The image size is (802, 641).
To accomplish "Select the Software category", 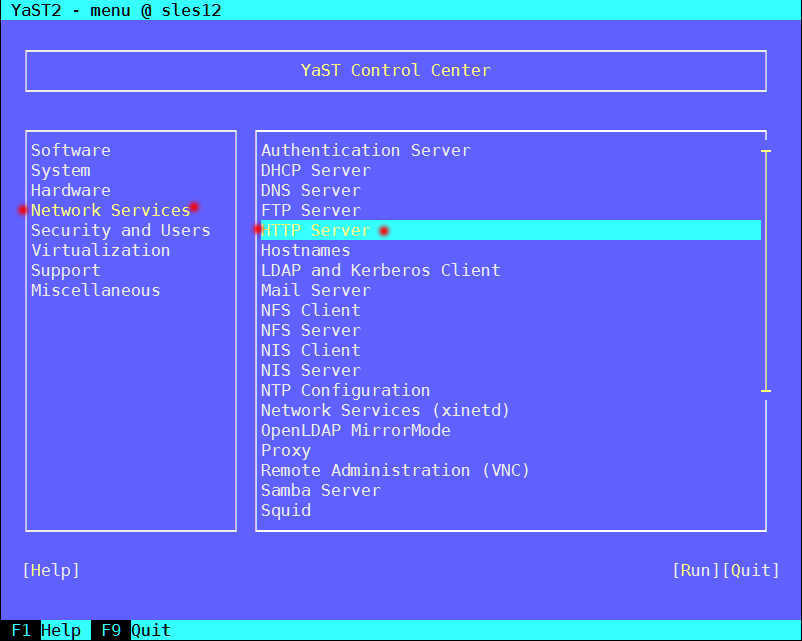I will (x=71, y=150).
